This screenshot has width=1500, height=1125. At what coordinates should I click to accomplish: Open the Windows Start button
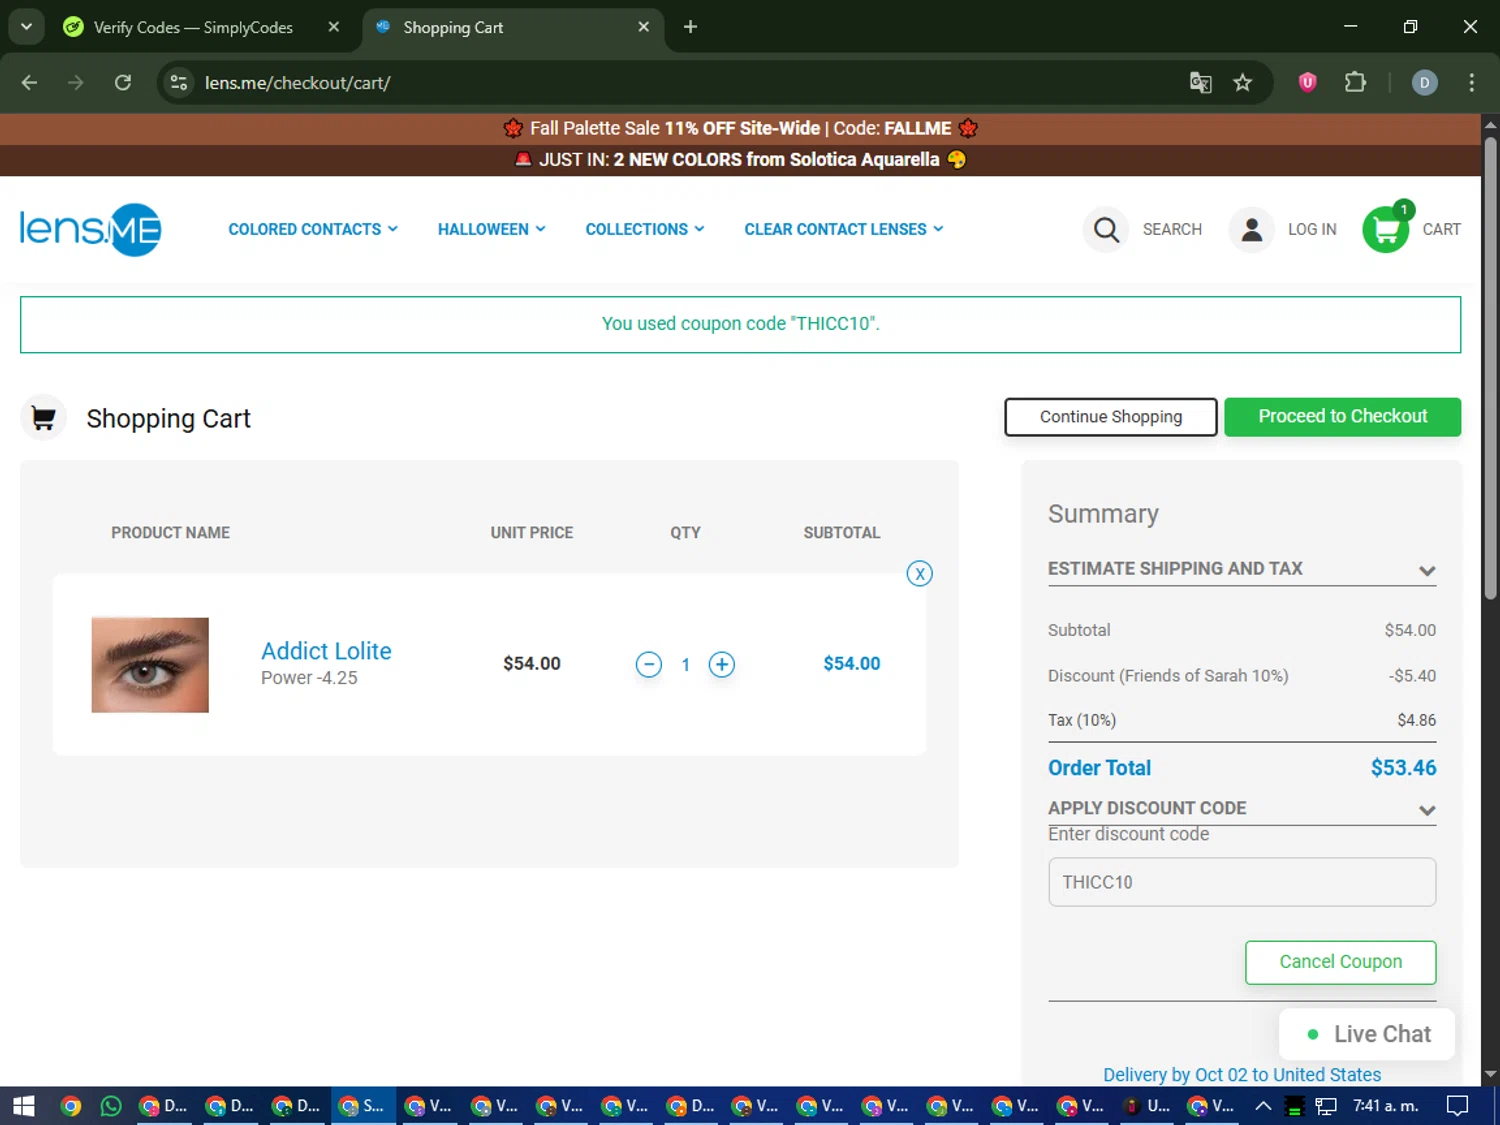[23, 1106]
